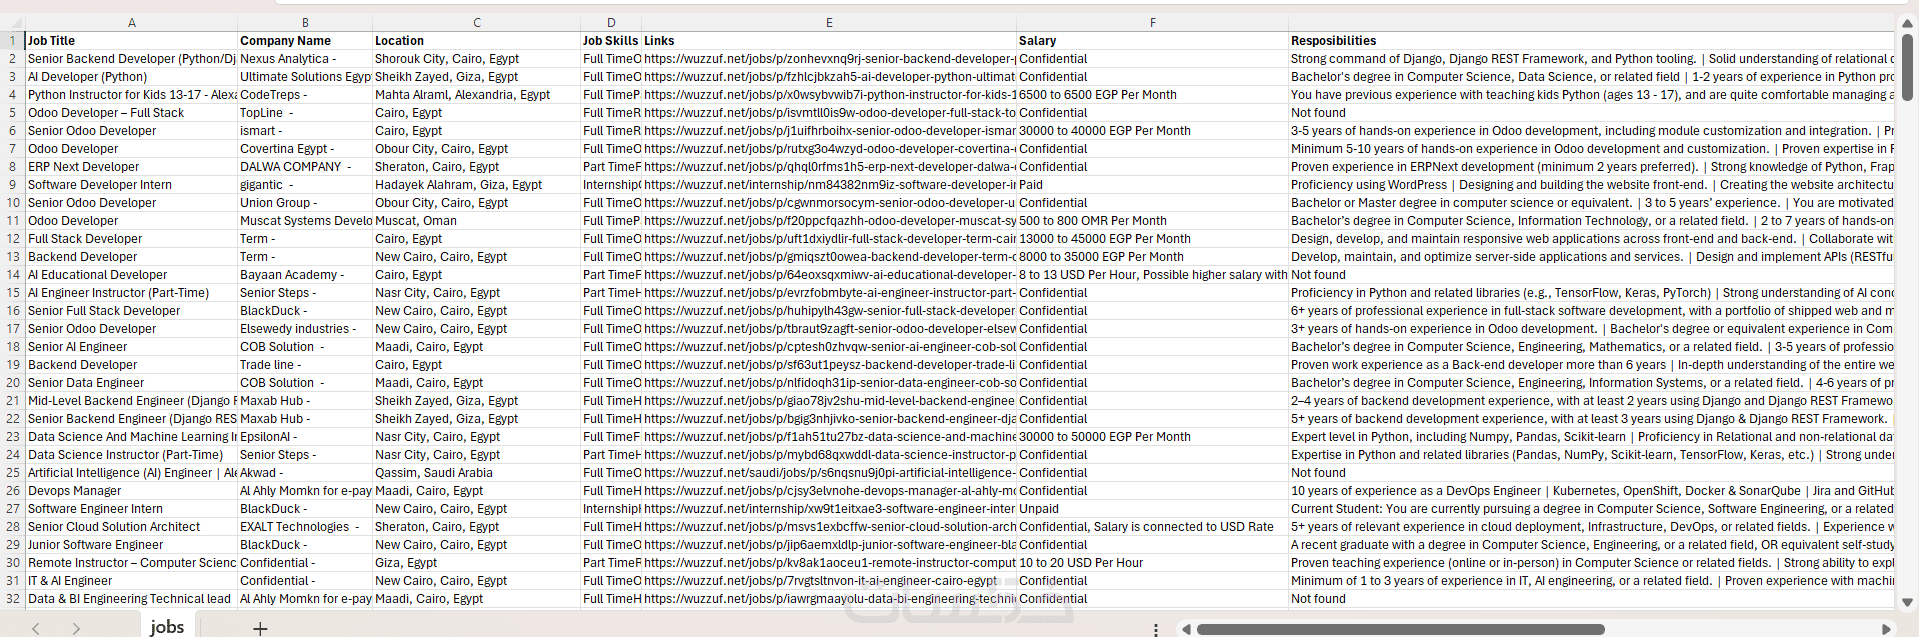Click the horizontal scrollbar thumb
The image size is (1919, 637).
(x=1400, y=629)
